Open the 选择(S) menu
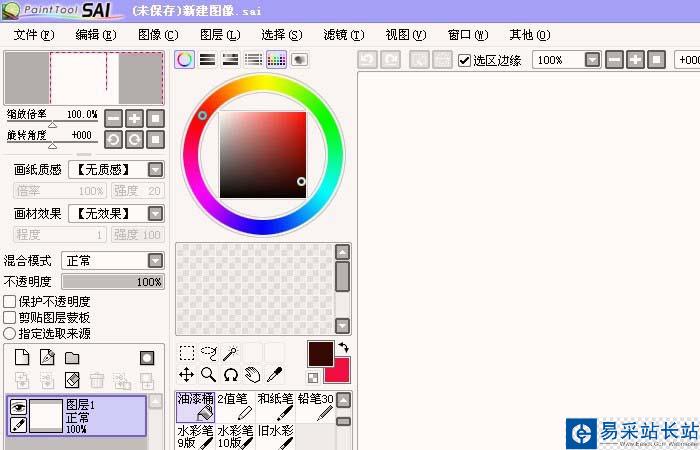The width and height of the screenshot is (700, 450). click(x=282, y=34)
